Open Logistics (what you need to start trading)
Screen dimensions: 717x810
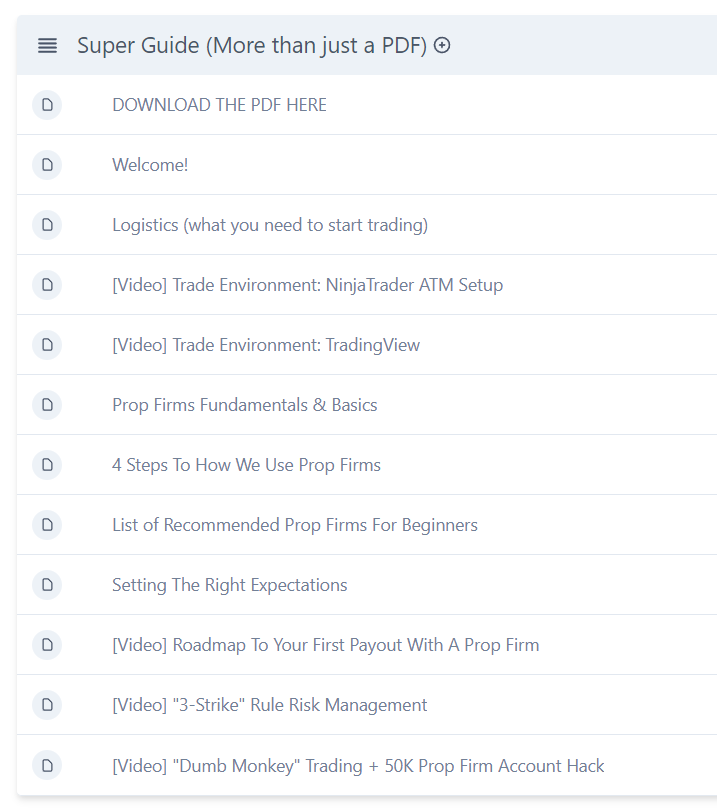[x=270, y=225]
